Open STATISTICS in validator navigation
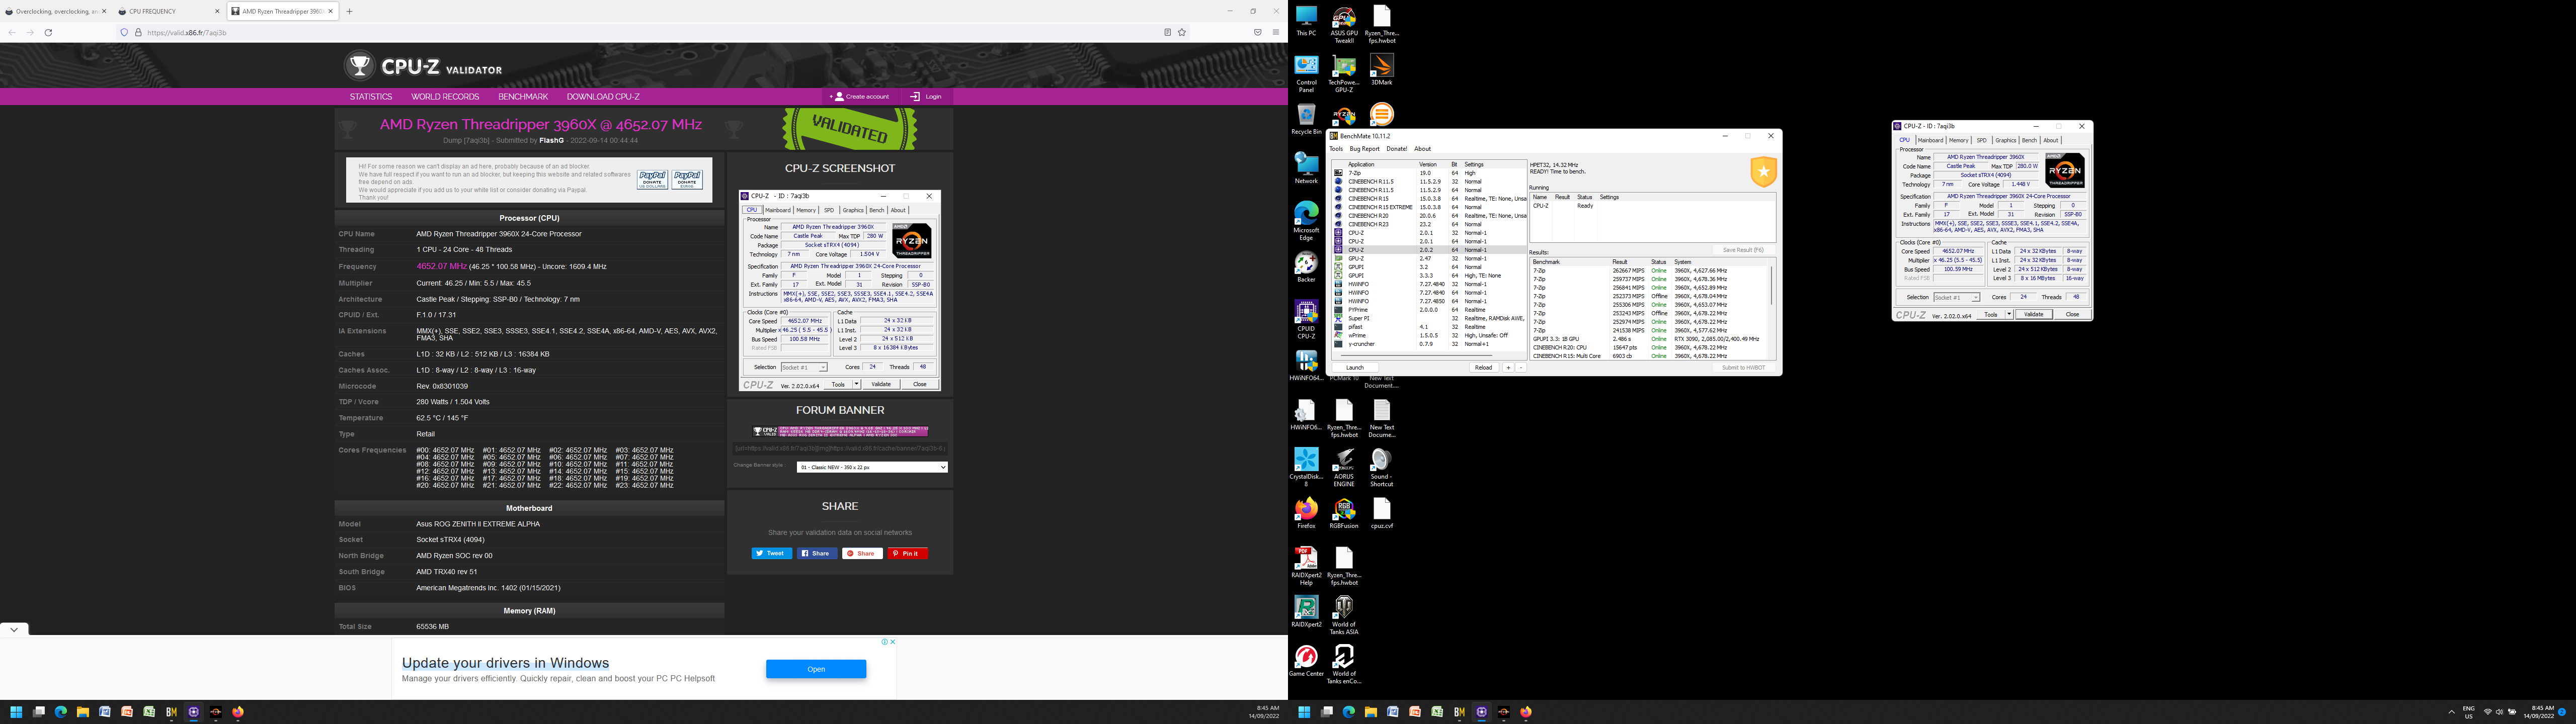 pyautogui.click(x=371, y=97)
